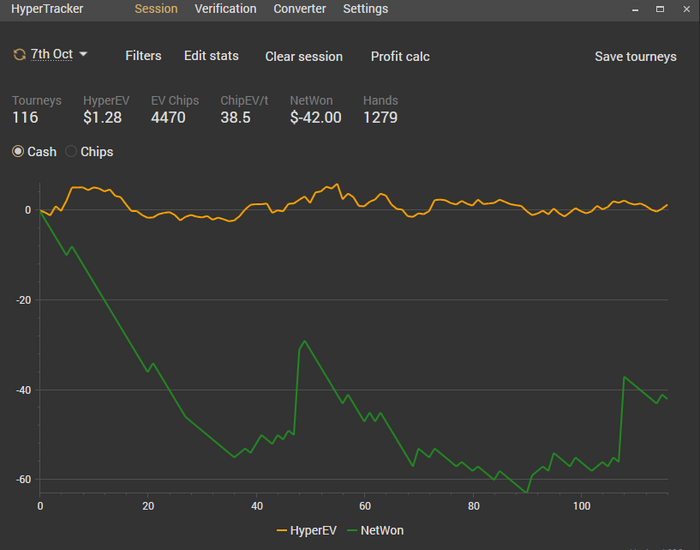This screenshot has width=700, height=550.
Task: Open Profit calc
Action: (400, 57)
